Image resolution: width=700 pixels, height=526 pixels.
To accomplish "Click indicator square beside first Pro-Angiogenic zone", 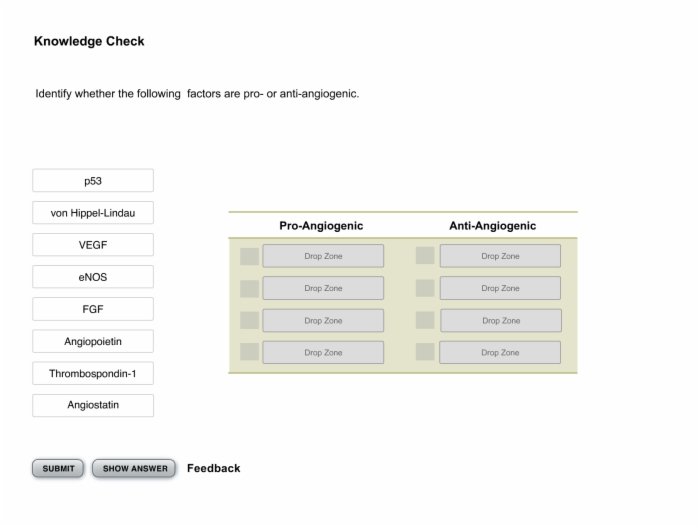I will (x=250, y=256).
